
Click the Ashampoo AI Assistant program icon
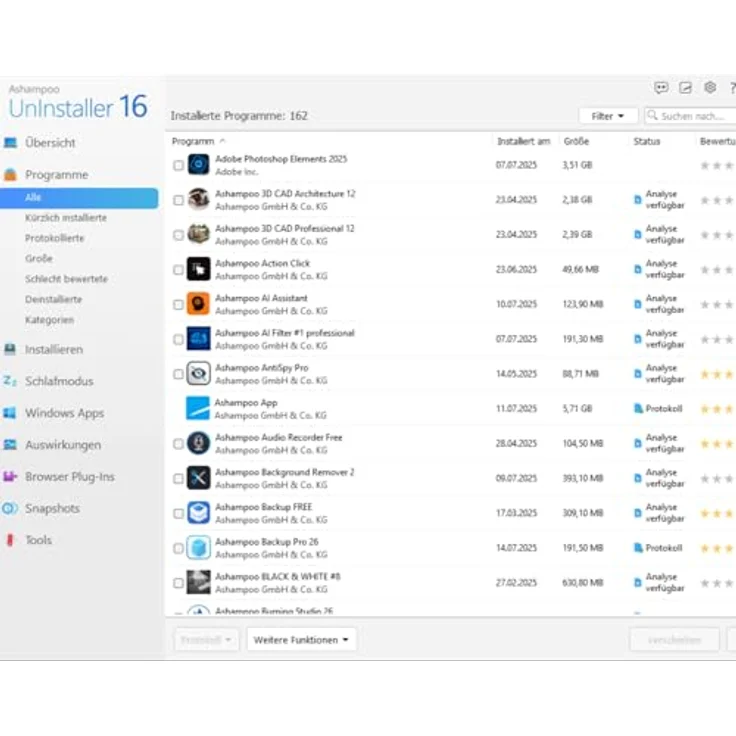(x=199, y=304)
